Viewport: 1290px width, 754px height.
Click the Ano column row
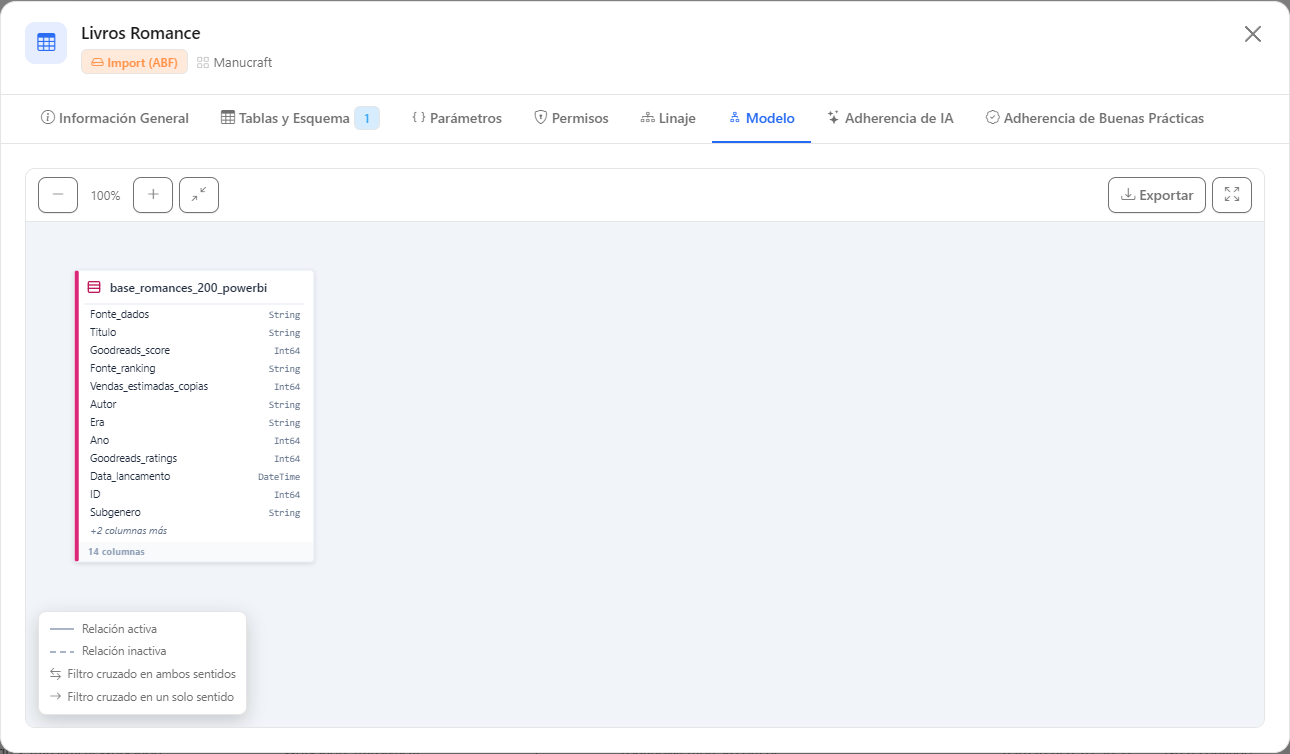click(x=195, y=440)
